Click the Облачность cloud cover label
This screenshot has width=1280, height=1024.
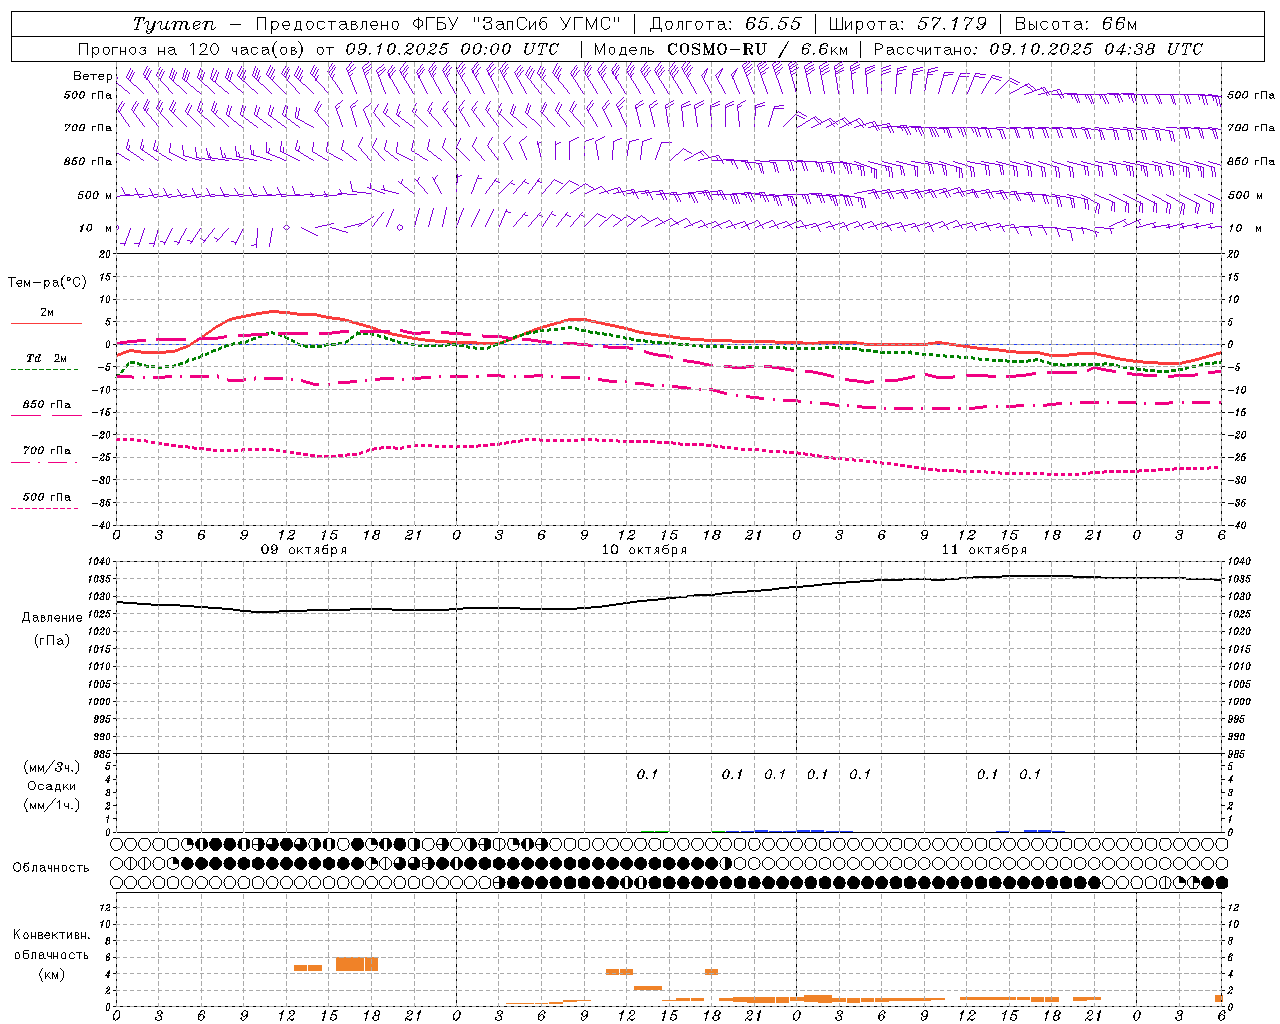tap(51, 867)
